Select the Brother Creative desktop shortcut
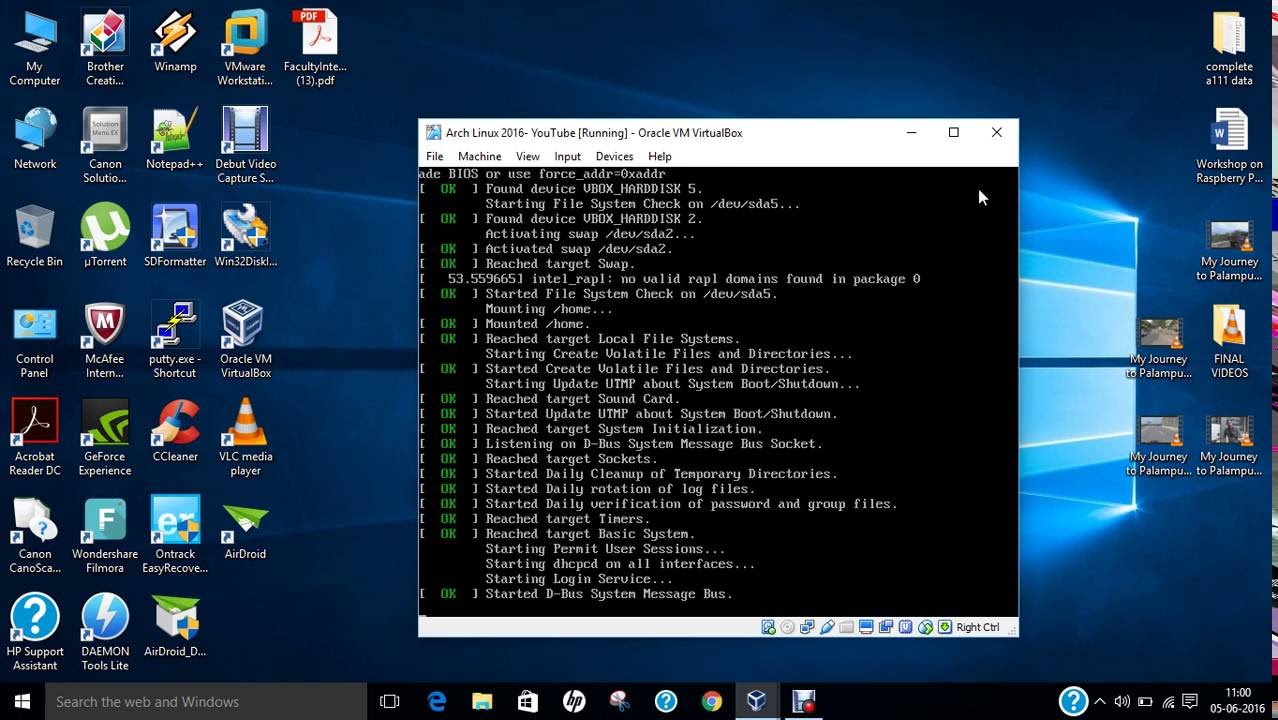This screenshot has width=1278, height=720. click(105, 48)
